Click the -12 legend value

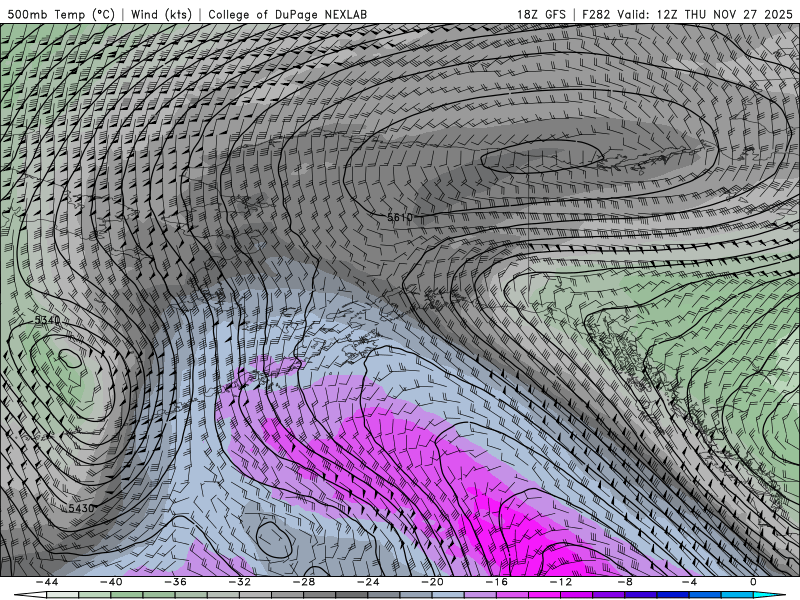561,582
